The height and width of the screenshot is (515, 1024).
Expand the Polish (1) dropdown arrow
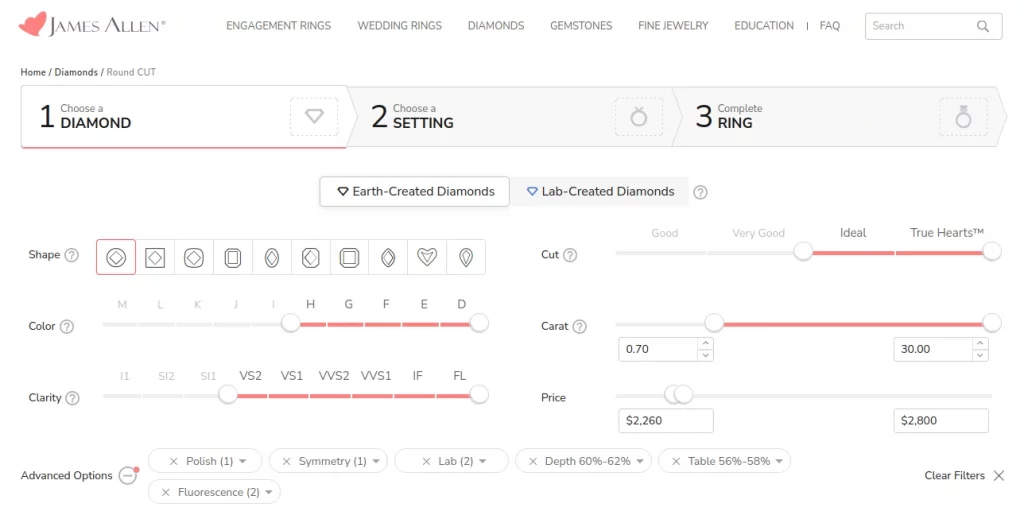[x=243, y=461]
